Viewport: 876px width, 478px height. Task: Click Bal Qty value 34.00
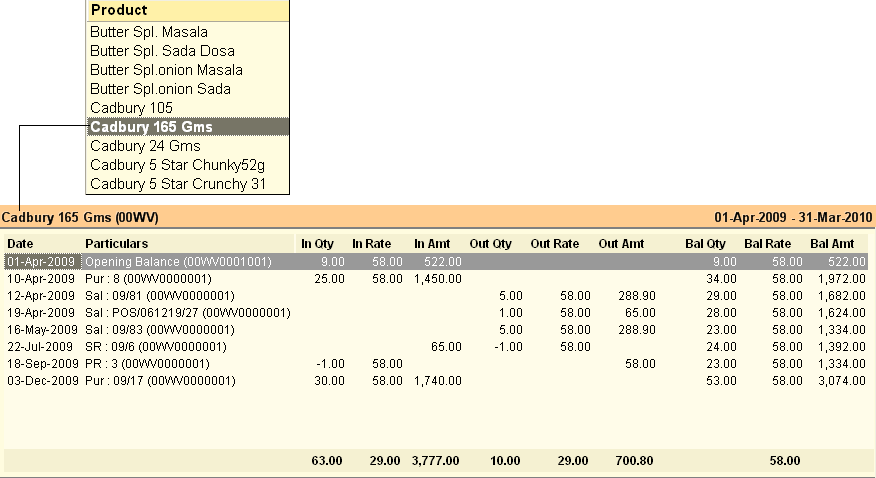tap(721, 279)
